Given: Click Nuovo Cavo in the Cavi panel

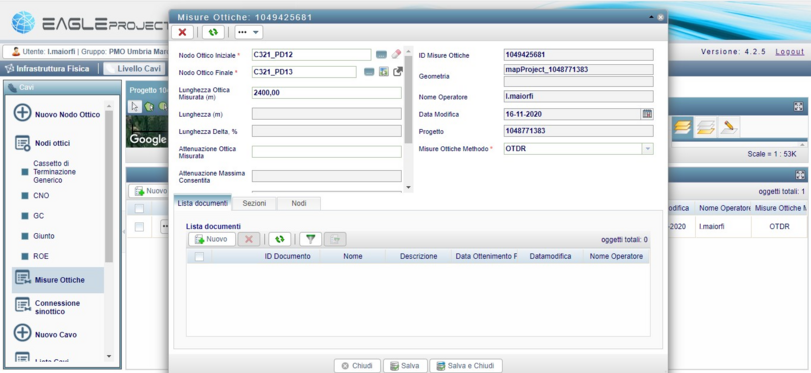Looking at the screenshot, I should (x=56, y=335).
